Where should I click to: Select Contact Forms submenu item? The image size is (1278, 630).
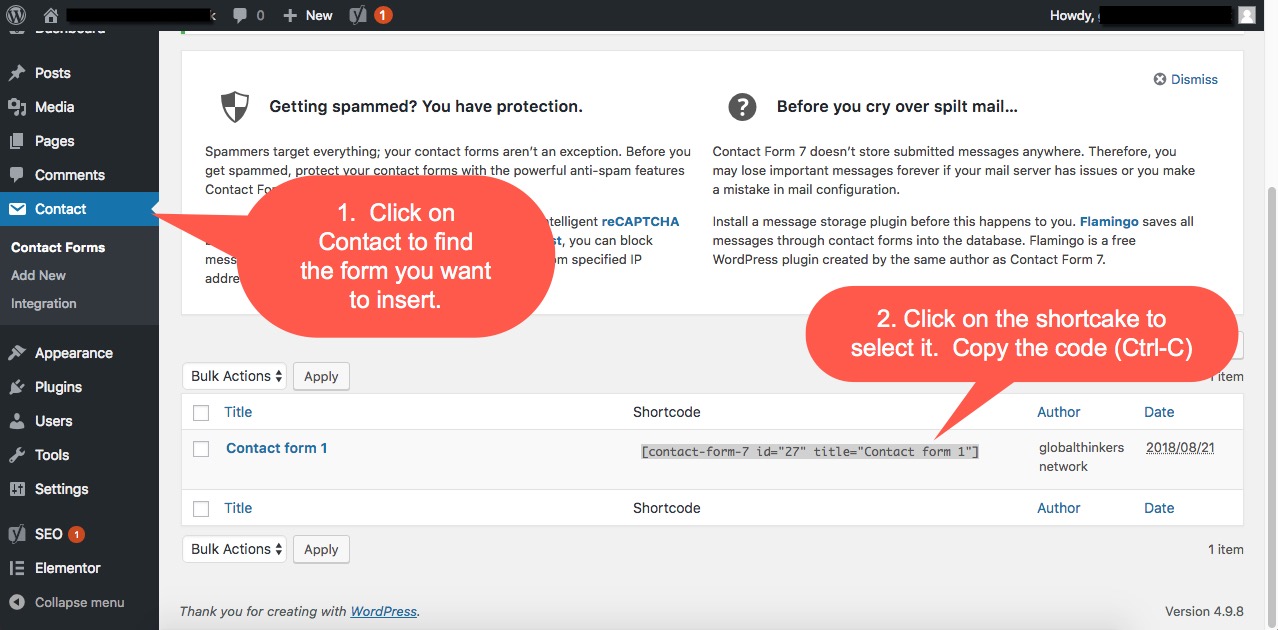(58, 247)
